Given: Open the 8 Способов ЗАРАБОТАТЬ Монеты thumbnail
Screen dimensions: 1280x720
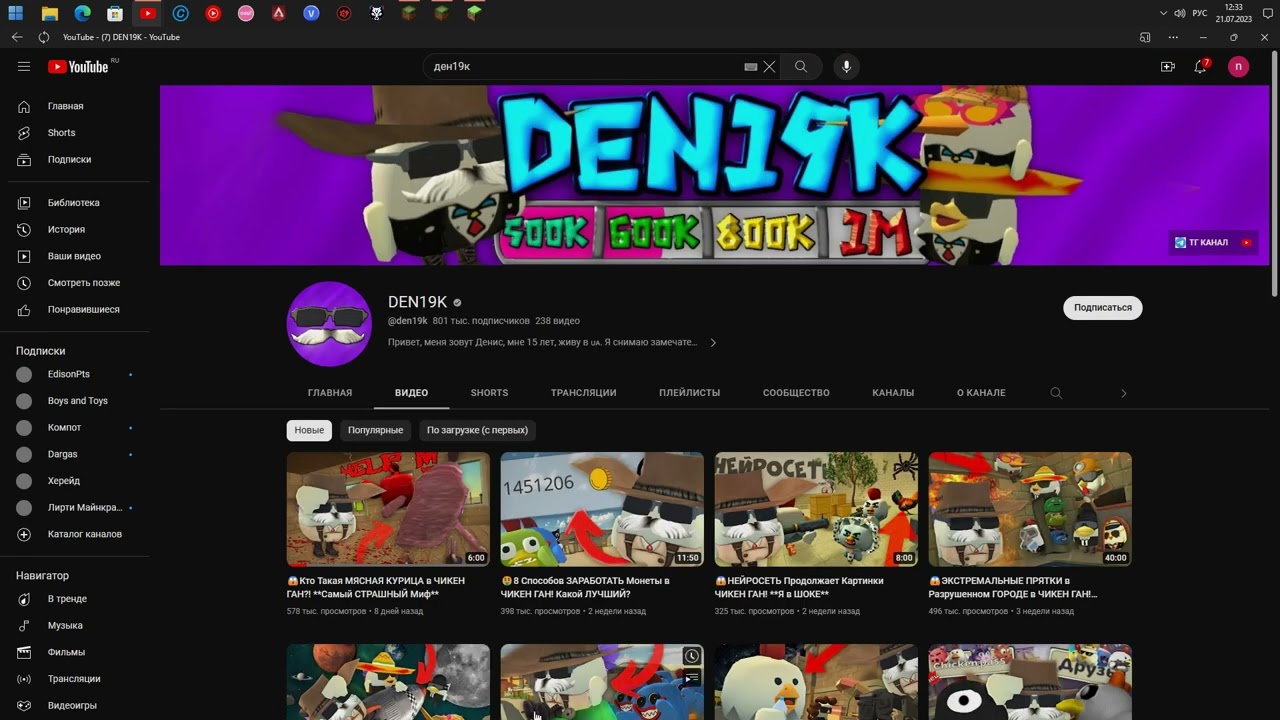Looking at the screenshot, I should [602, 509].
